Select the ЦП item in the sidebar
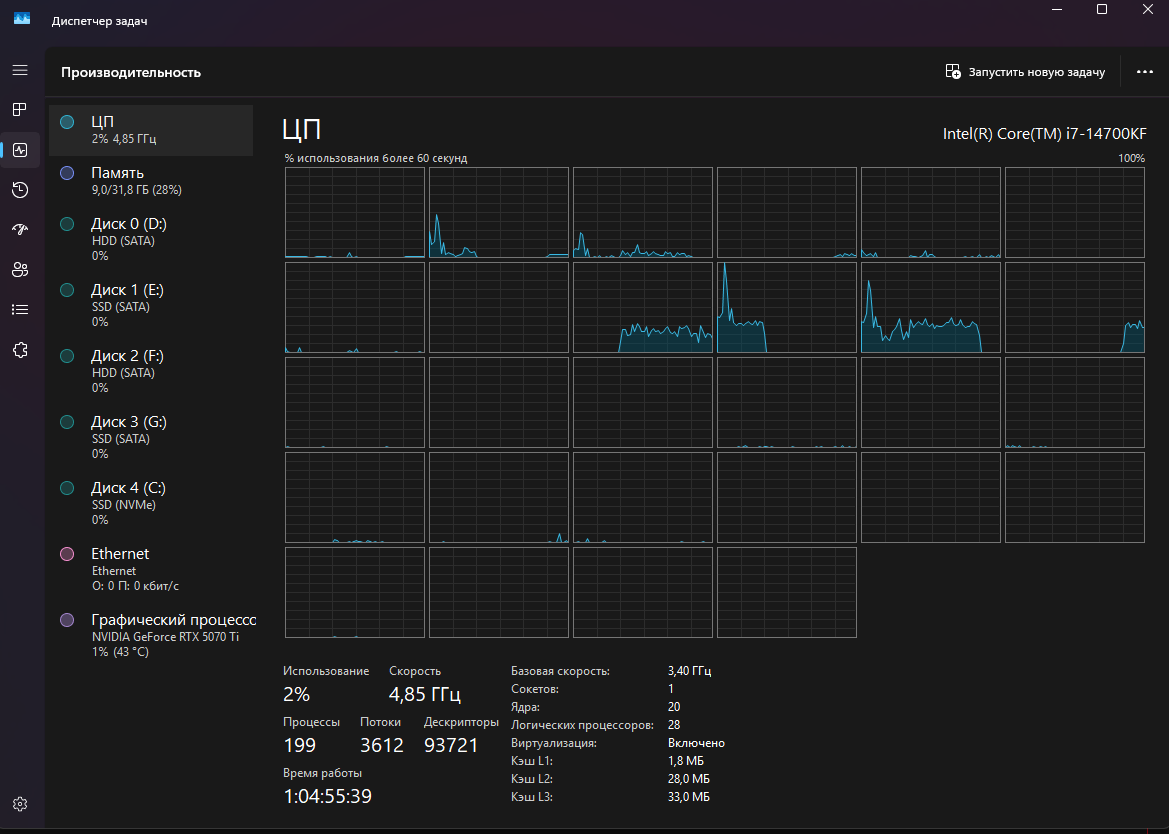The height and width of the screenshot is (834, 1169). pos(150,130)
